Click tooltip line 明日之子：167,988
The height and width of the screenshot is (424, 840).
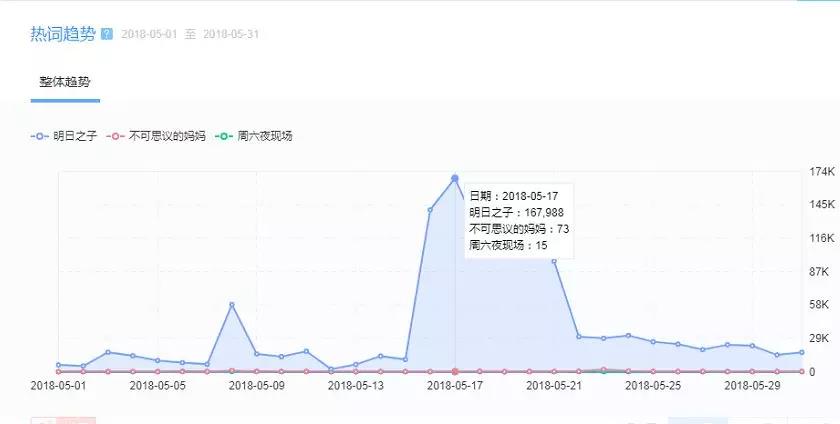pyautogui.click(x=516, y=213)
